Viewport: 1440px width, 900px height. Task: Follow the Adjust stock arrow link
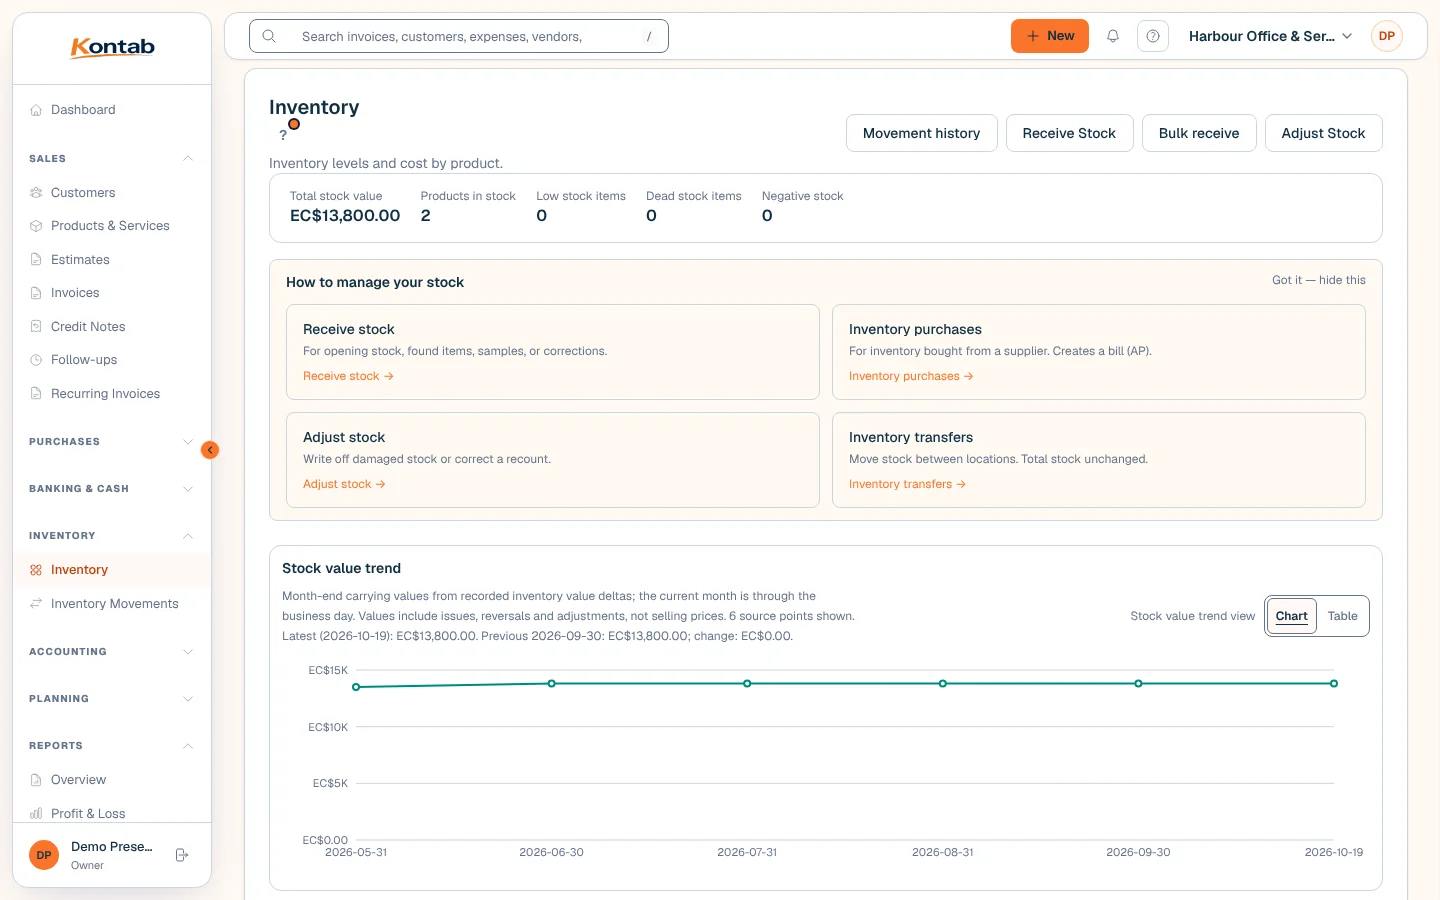344,484
